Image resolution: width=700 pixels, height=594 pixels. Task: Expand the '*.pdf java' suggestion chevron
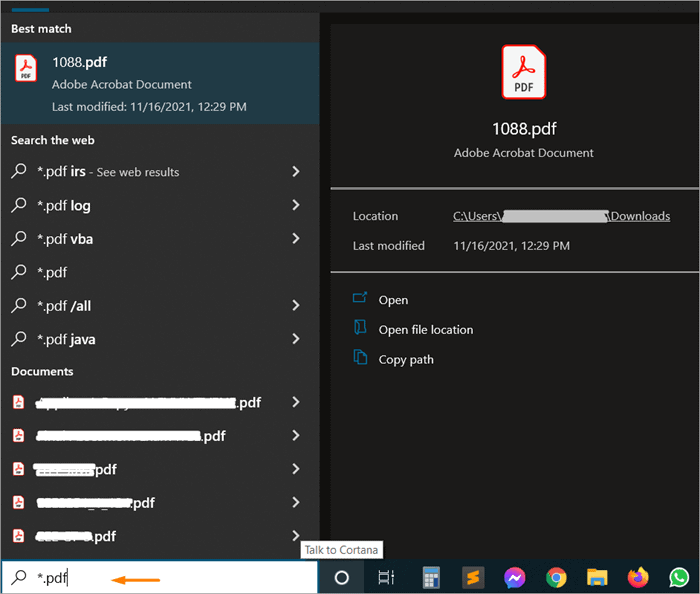point(296,339)
